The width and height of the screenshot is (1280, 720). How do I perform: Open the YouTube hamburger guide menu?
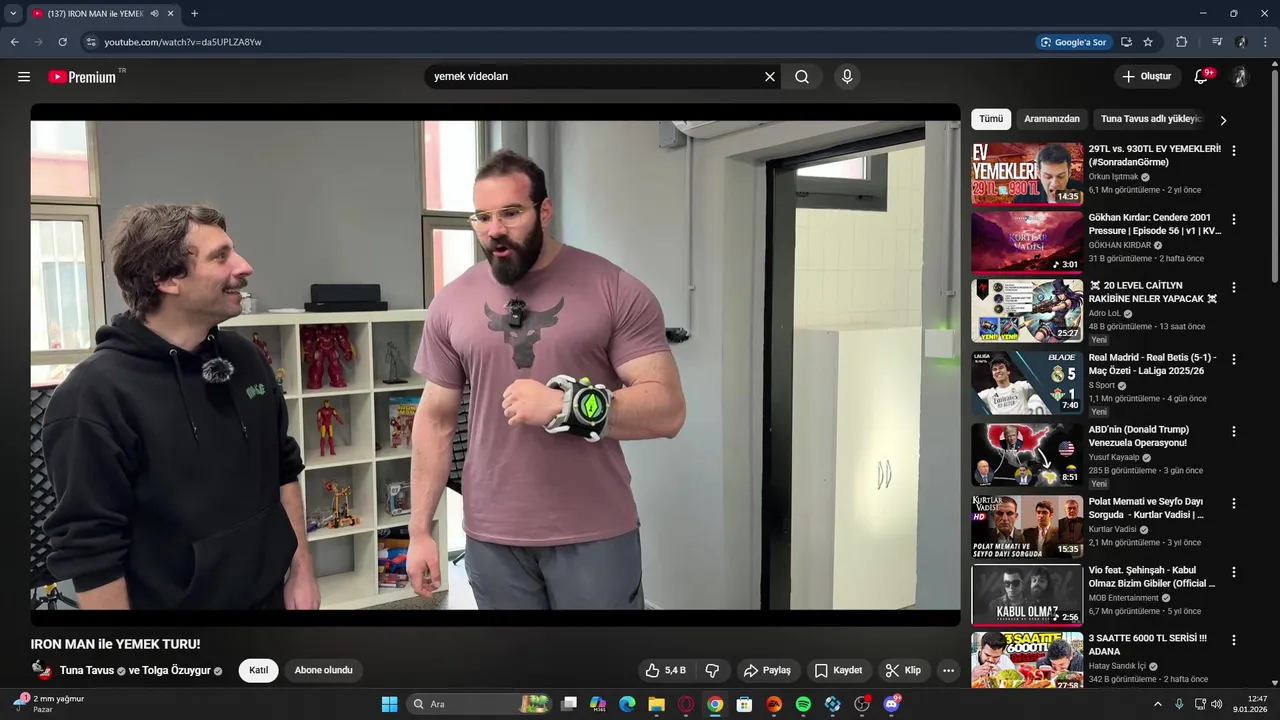pos(24,77)
